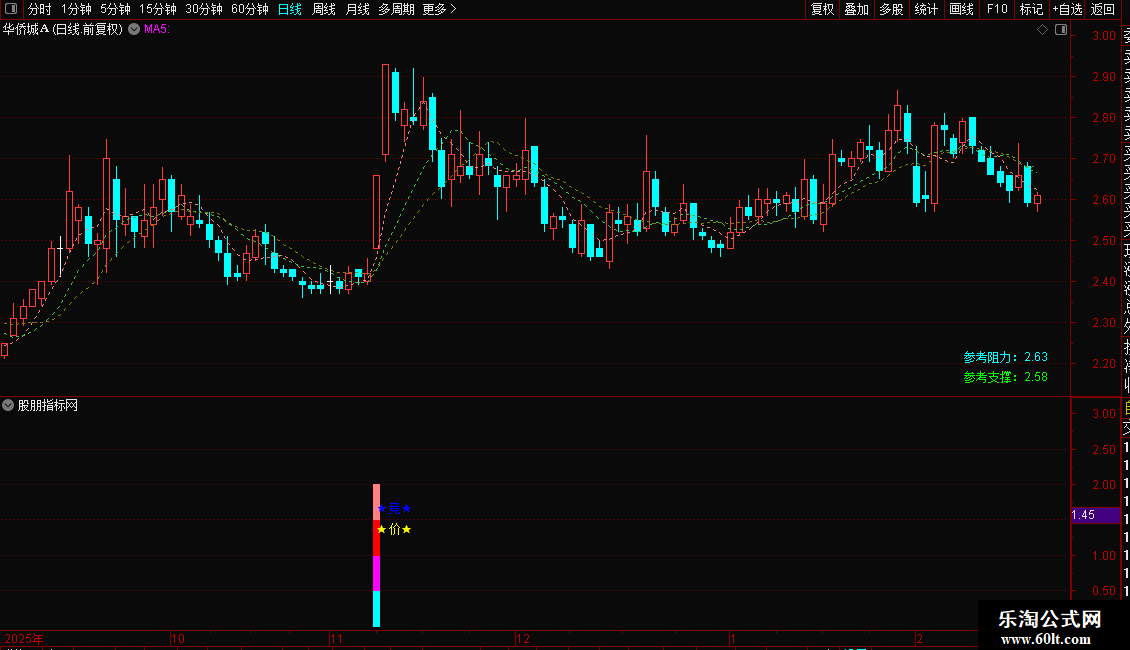The image size is (1130, 650).
Task: Click the 参考支撑: 2.58 label
Action: [1005, 377]
